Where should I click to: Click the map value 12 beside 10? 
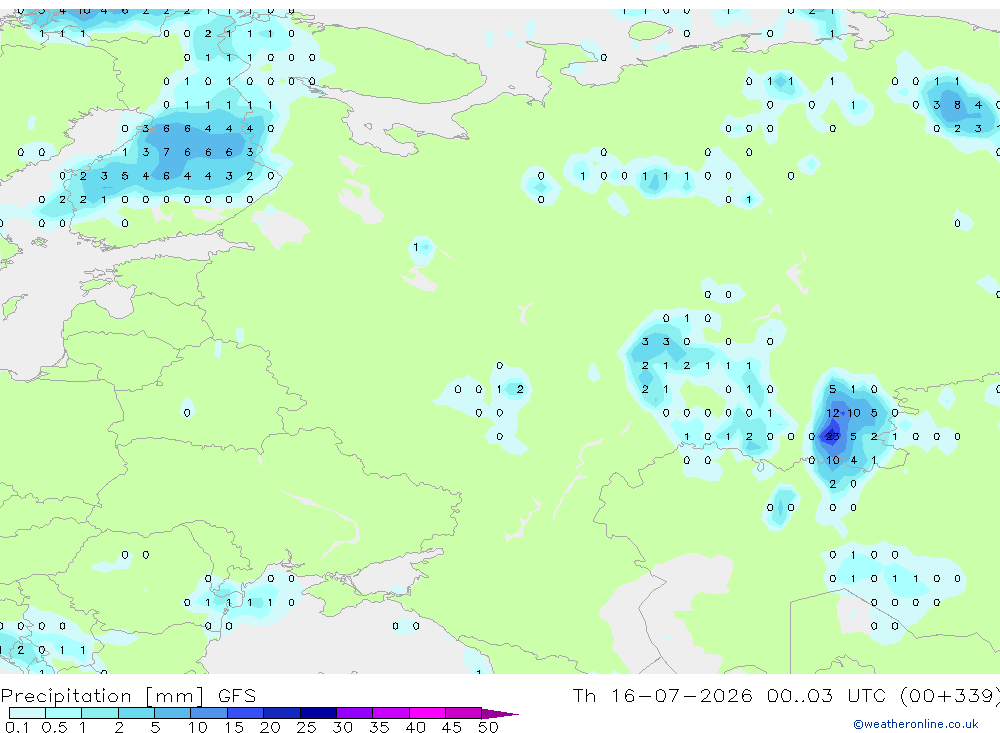coord(832,413)
